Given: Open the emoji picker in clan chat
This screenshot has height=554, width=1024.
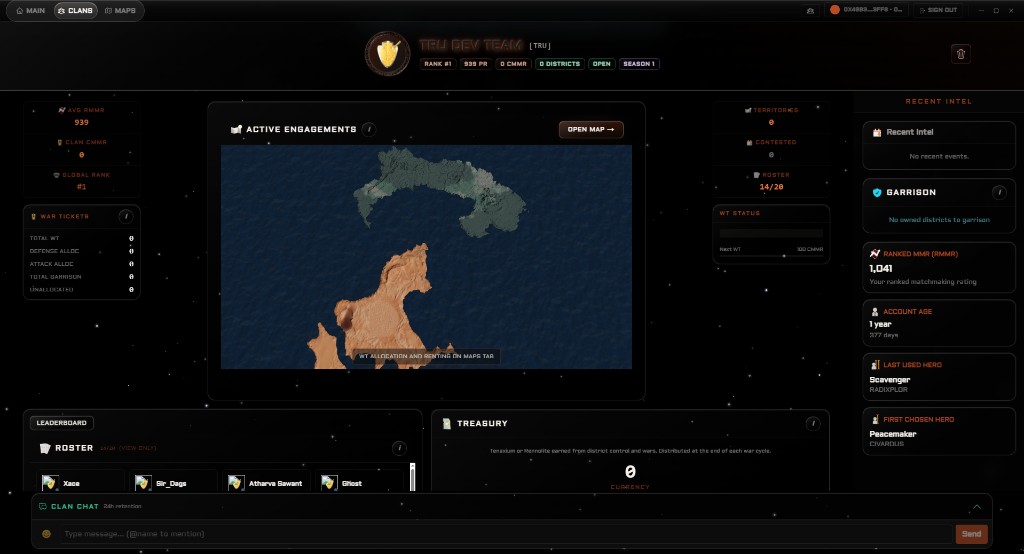Looking at the screenshot, I should pos(46,534).
